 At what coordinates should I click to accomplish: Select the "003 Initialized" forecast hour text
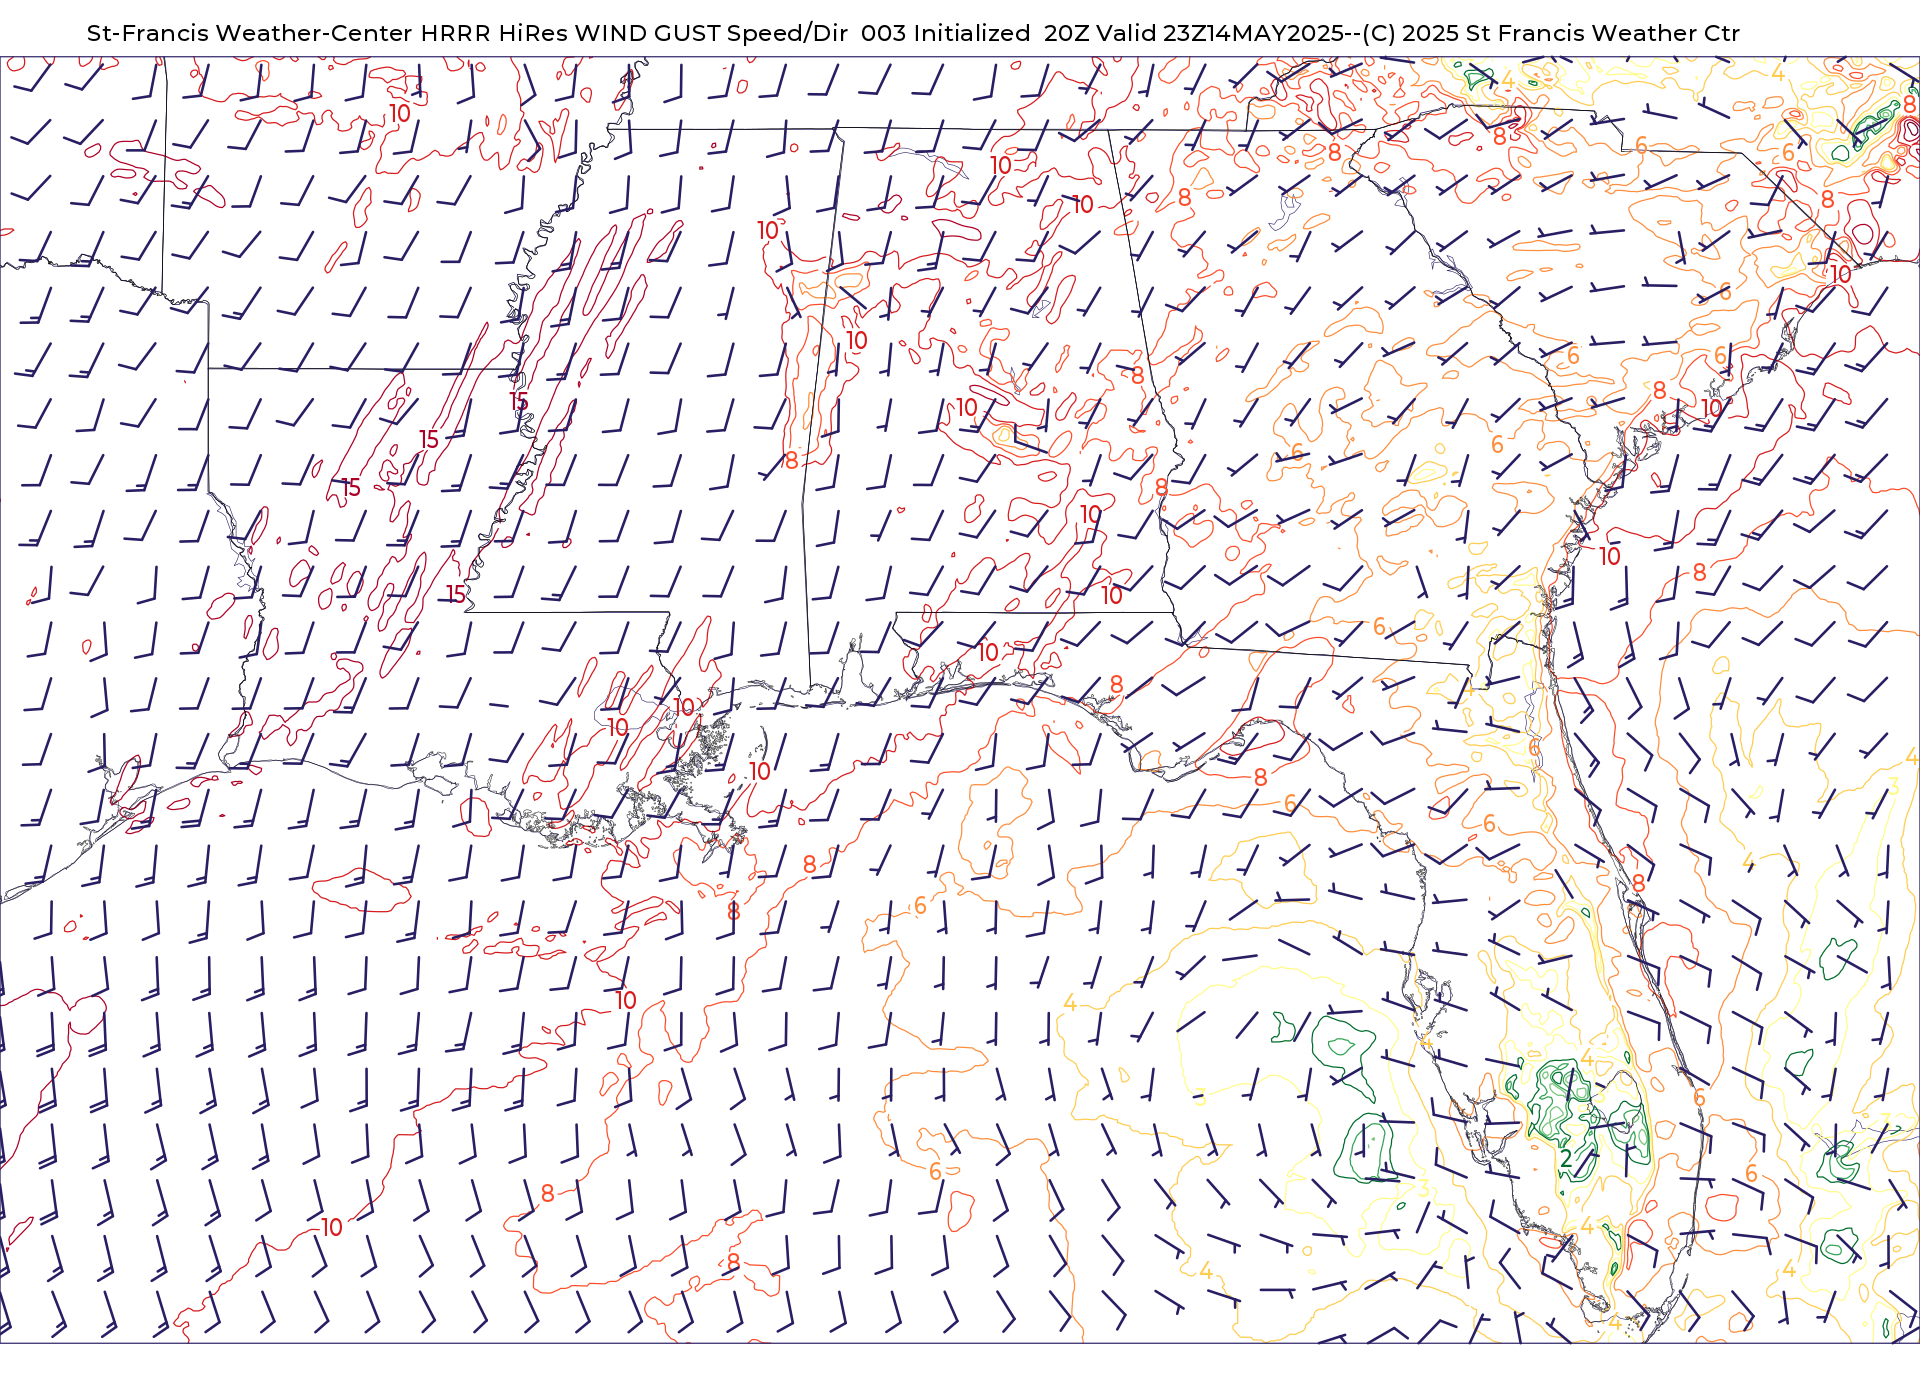coord(945,33)
